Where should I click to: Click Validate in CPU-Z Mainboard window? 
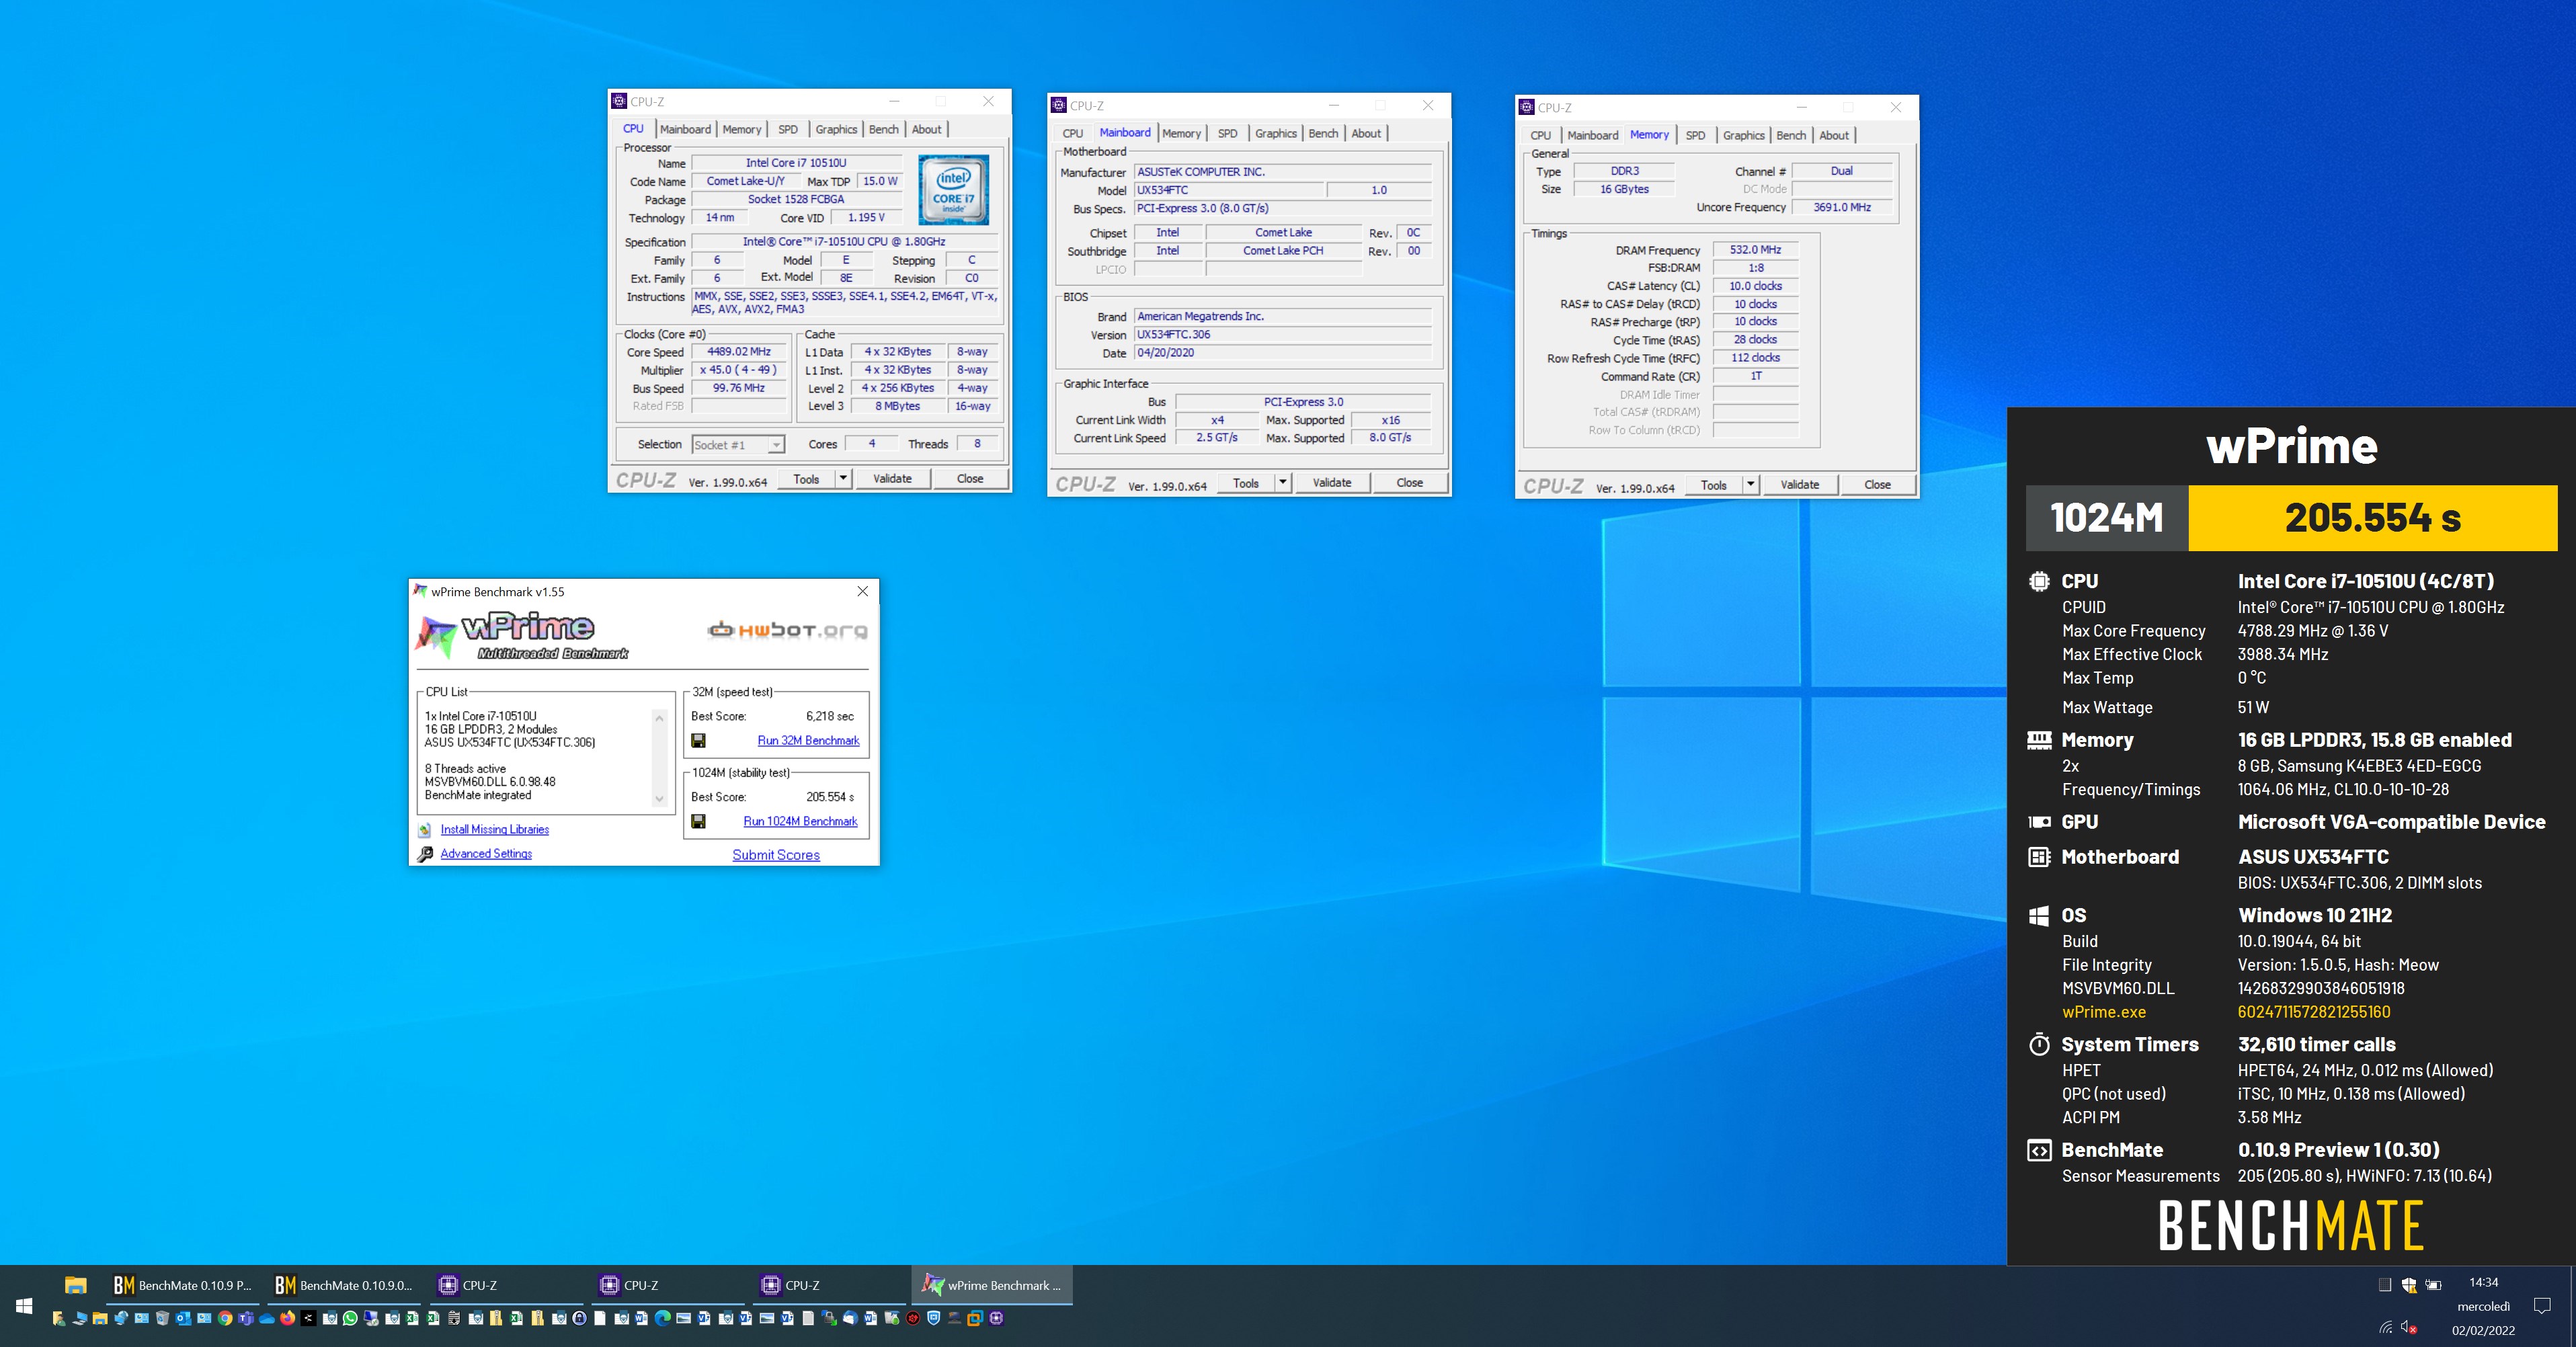tap(1332, 482)
